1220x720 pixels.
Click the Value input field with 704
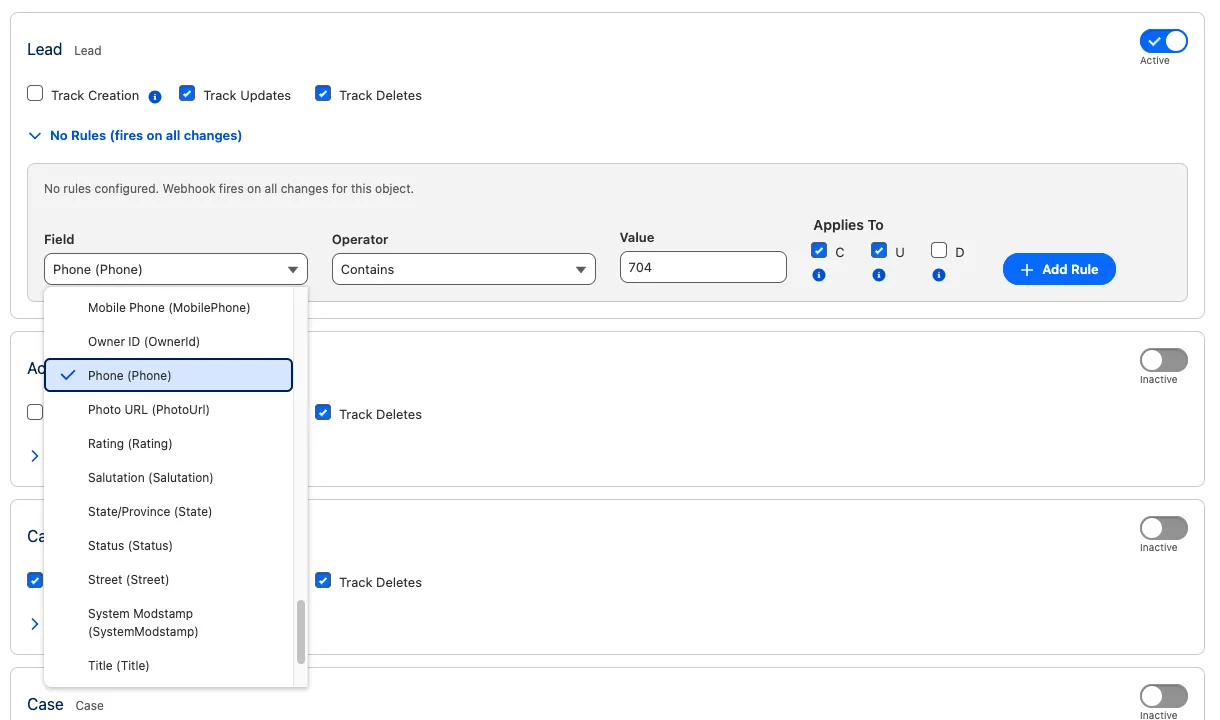point(703,267)
